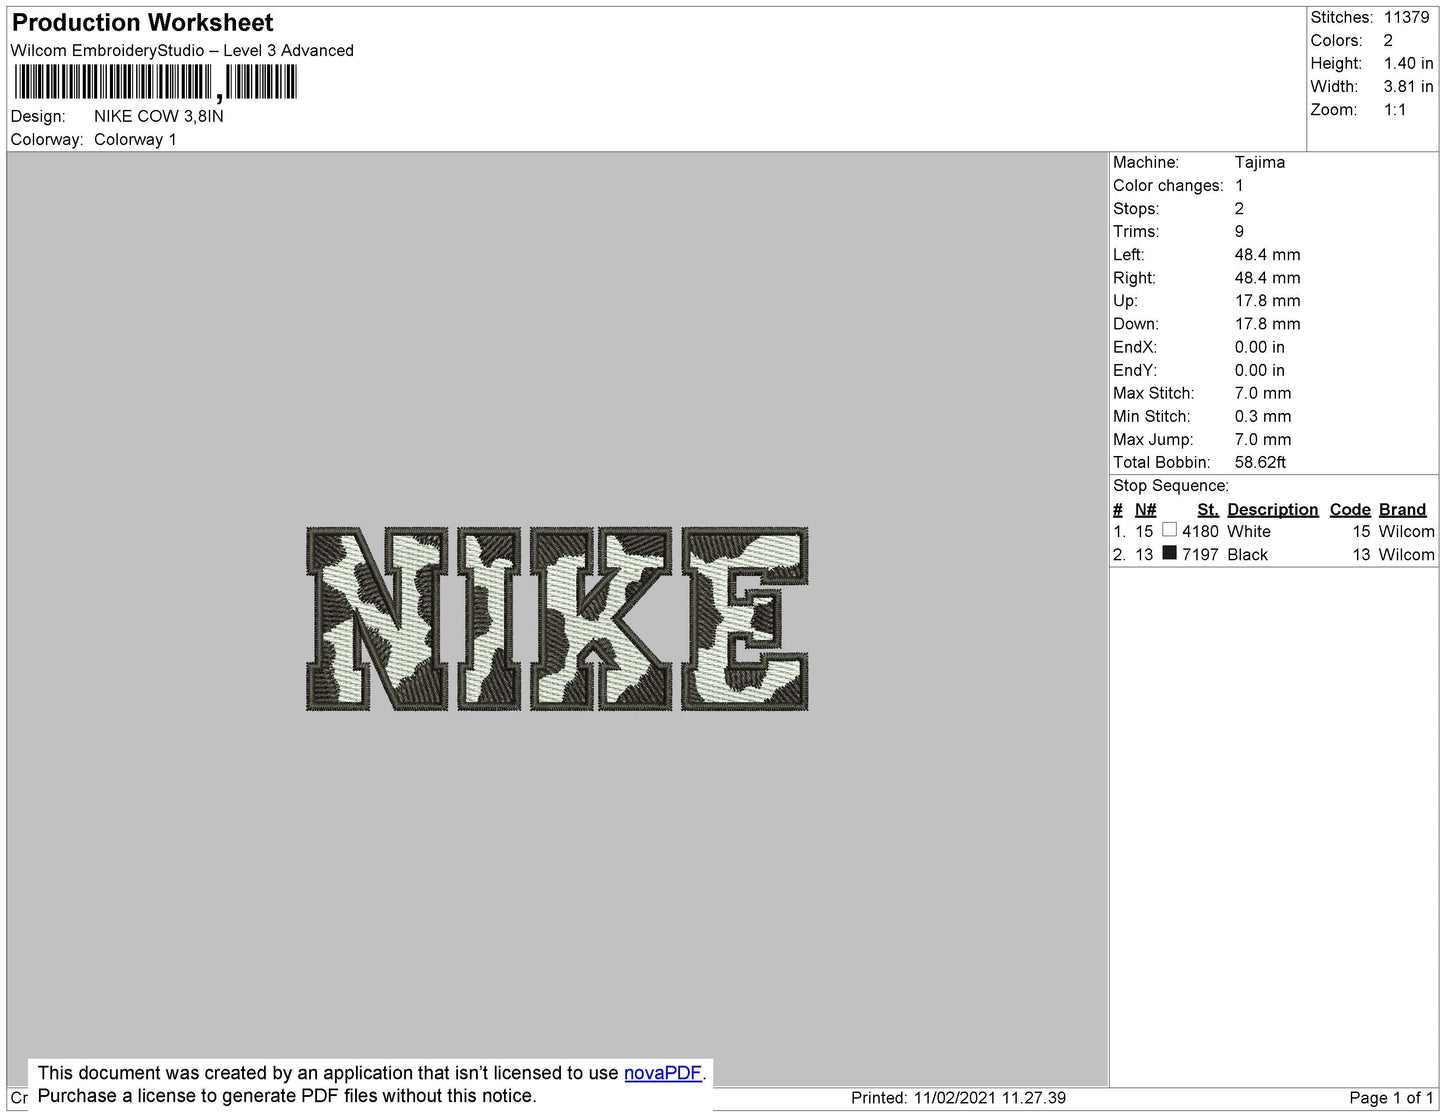The image size is (1445, 1117).
Task: Select the Total Bobbin value '58.62ft'
Action: click(1260, 462)
